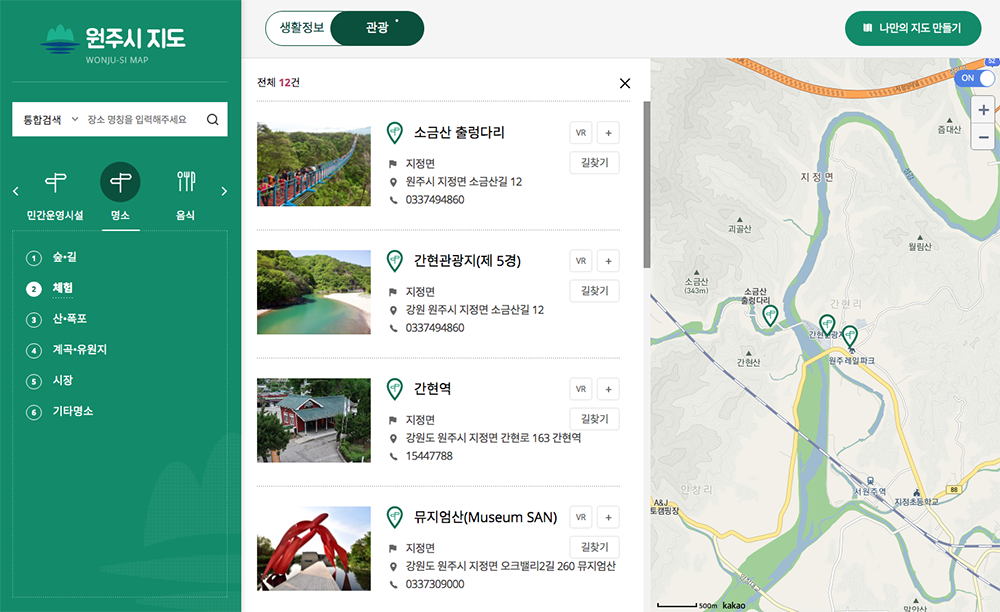
Task: Select the 음식 category icon
Action: click(x=186, y=182)
